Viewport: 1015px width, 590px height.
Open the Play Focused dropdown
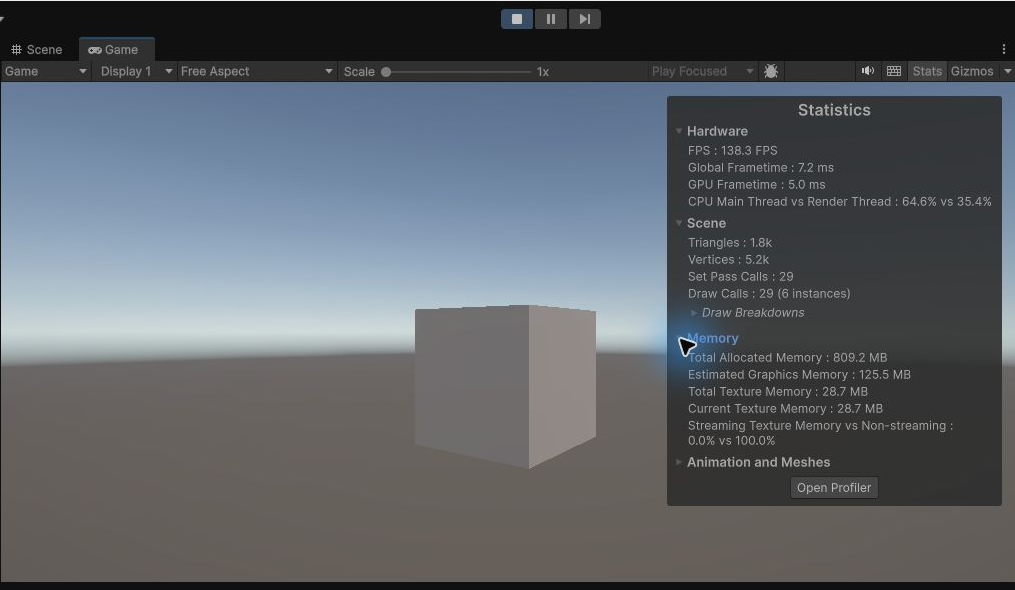702,71
